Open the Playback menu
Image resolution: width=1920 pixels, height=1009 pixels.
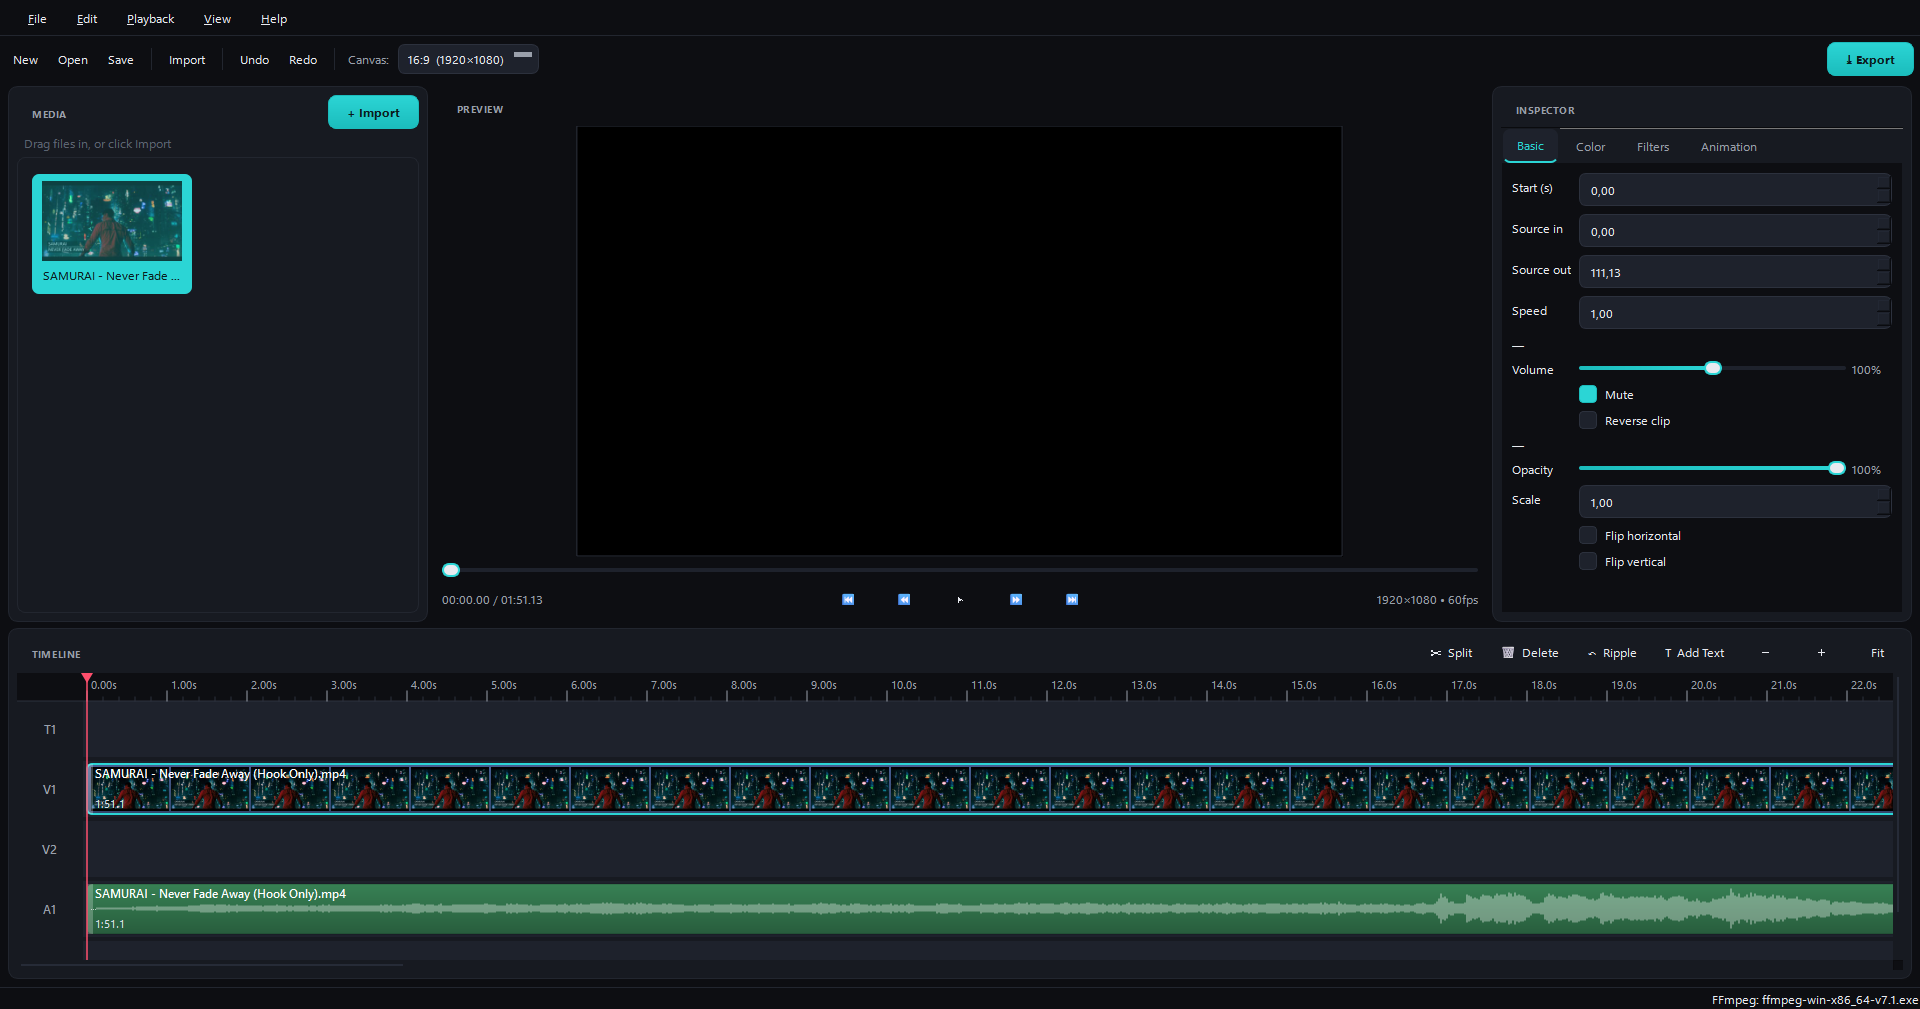(x=150, y=19)
